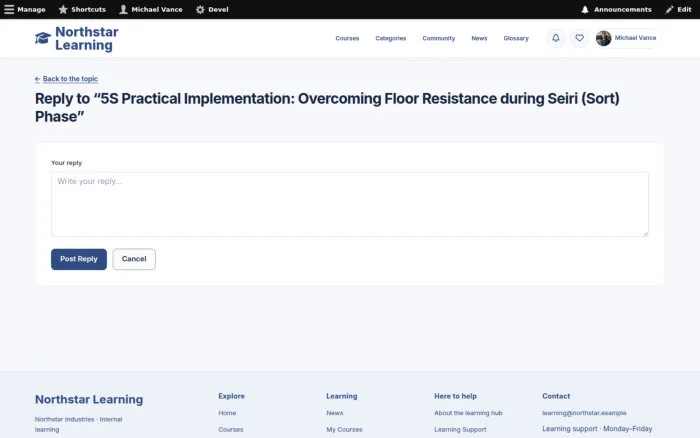Viewport: 700px width, 438px height.
Task: Open the Devel gear menu
Action: tap(212, 9)
